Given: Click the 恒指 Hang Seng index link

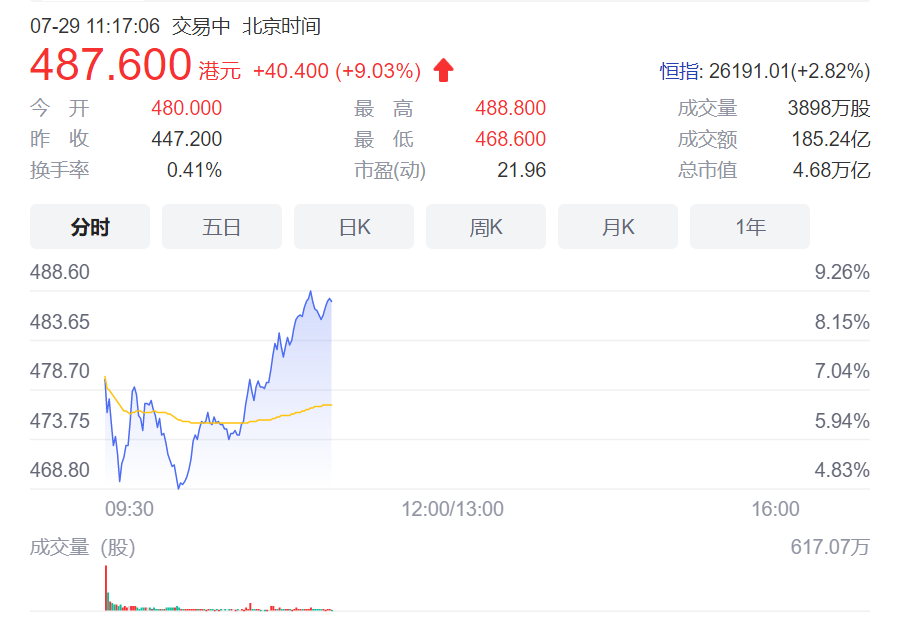Looking at the screenshot, I should pyautogui.click(x=681, y=71).
